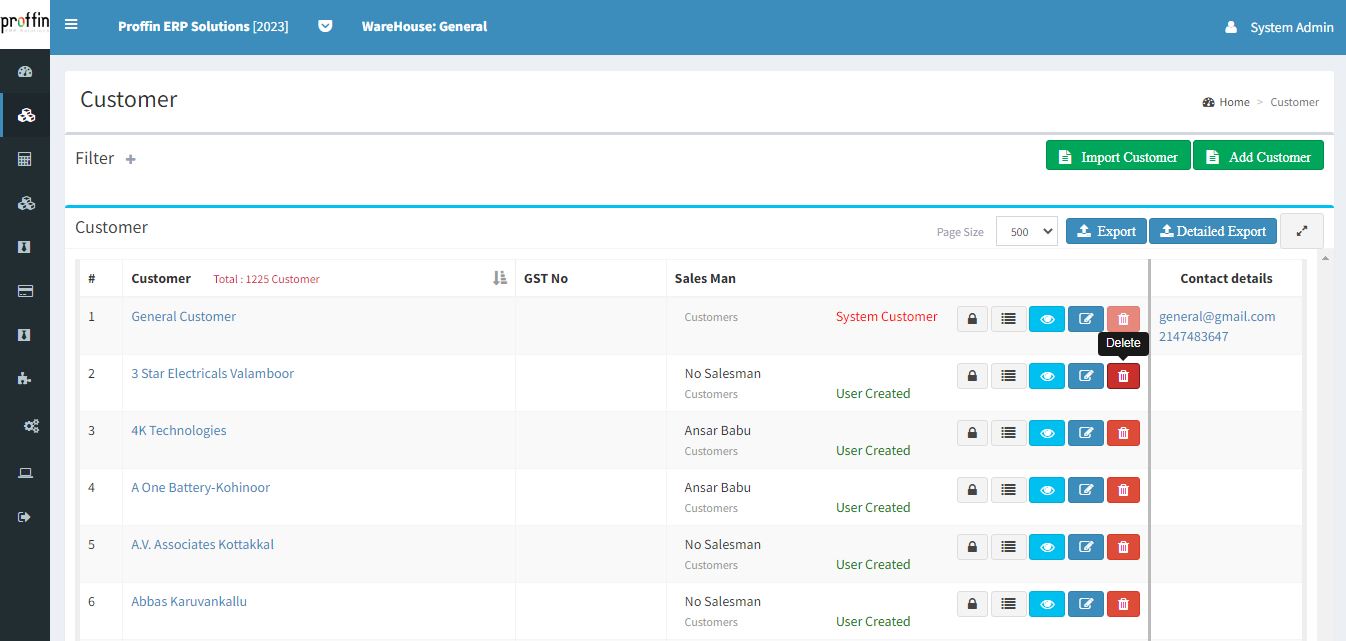This screenshot has height=641, width=1346.
Task: Open the System Admin user menu
Action: [1280, 27]
